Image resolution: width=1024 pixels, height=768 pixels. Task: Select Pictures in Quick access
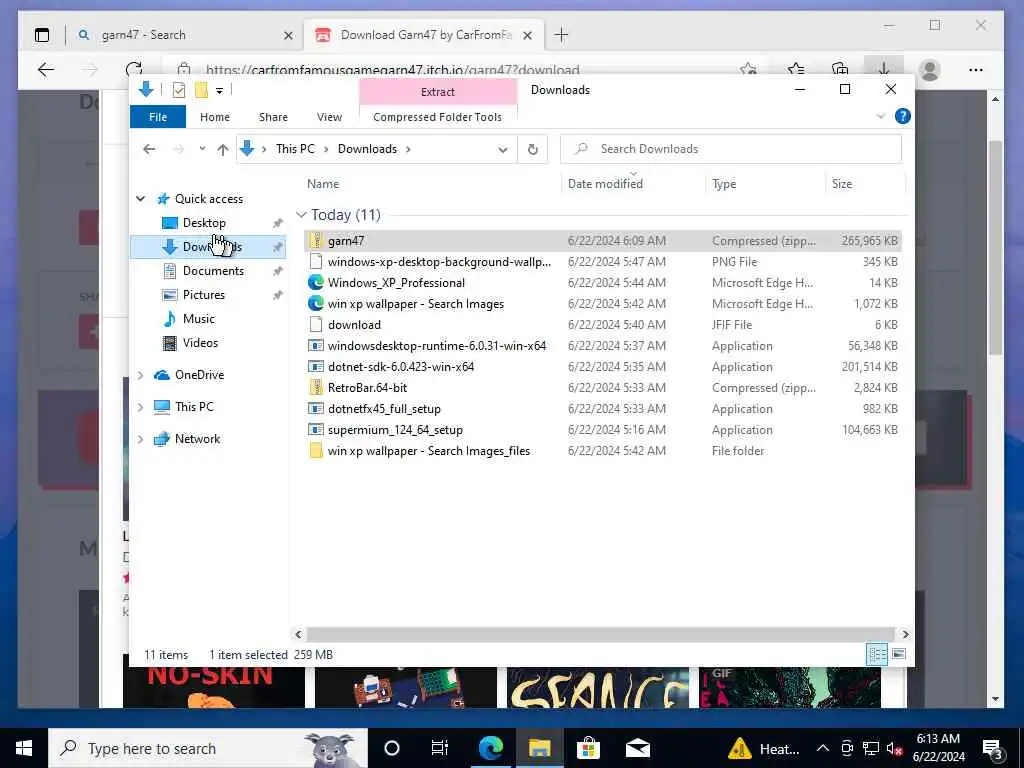coord(204,295)
